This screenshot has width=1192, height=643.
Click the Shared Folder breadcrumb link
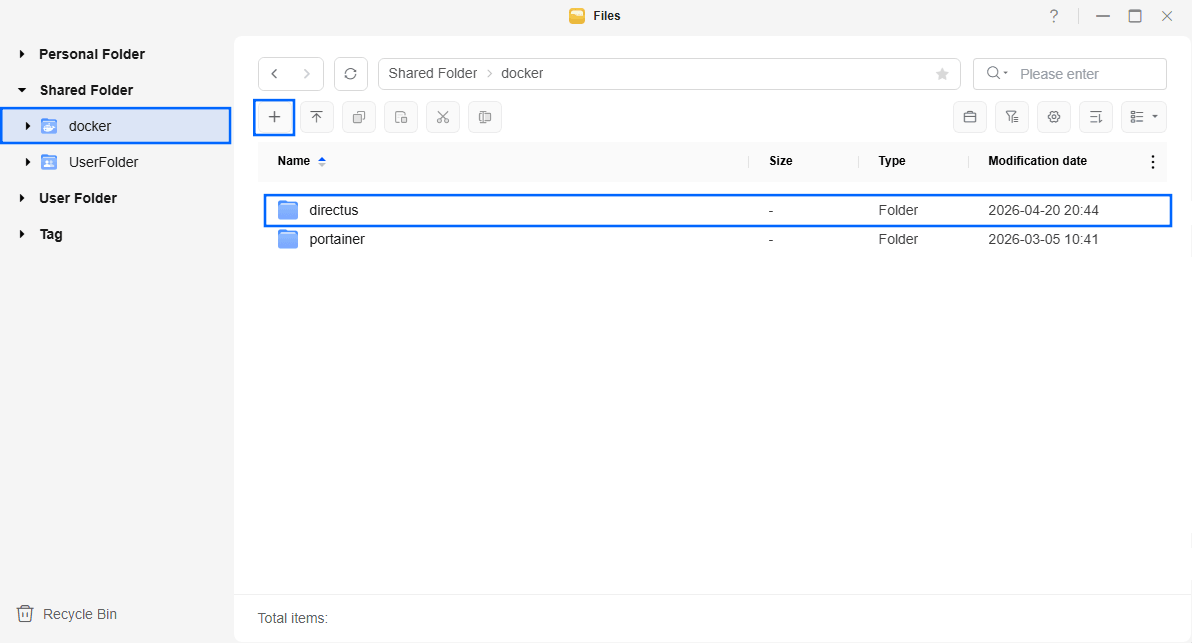[432, 74]
